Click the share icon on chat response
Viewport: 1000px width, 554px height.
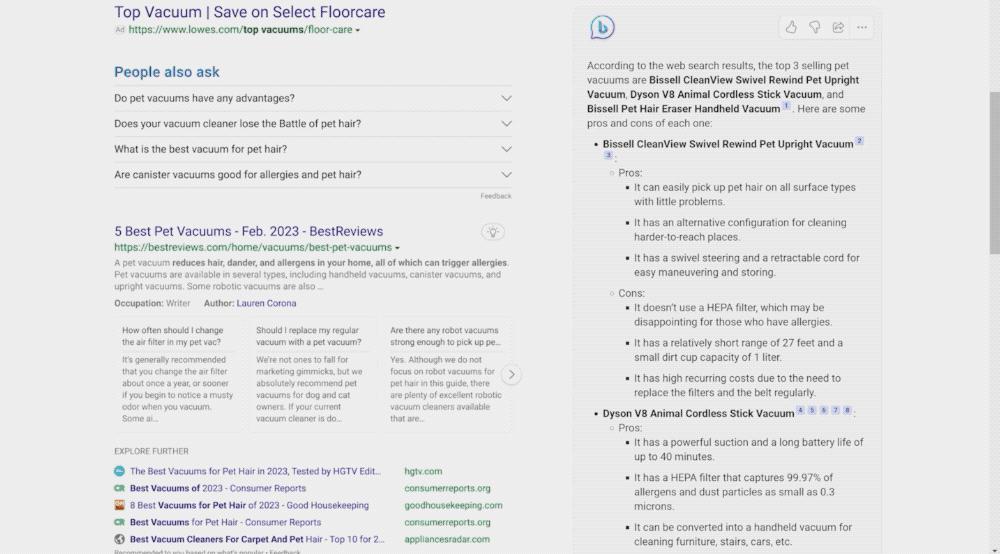coord(838,27)
